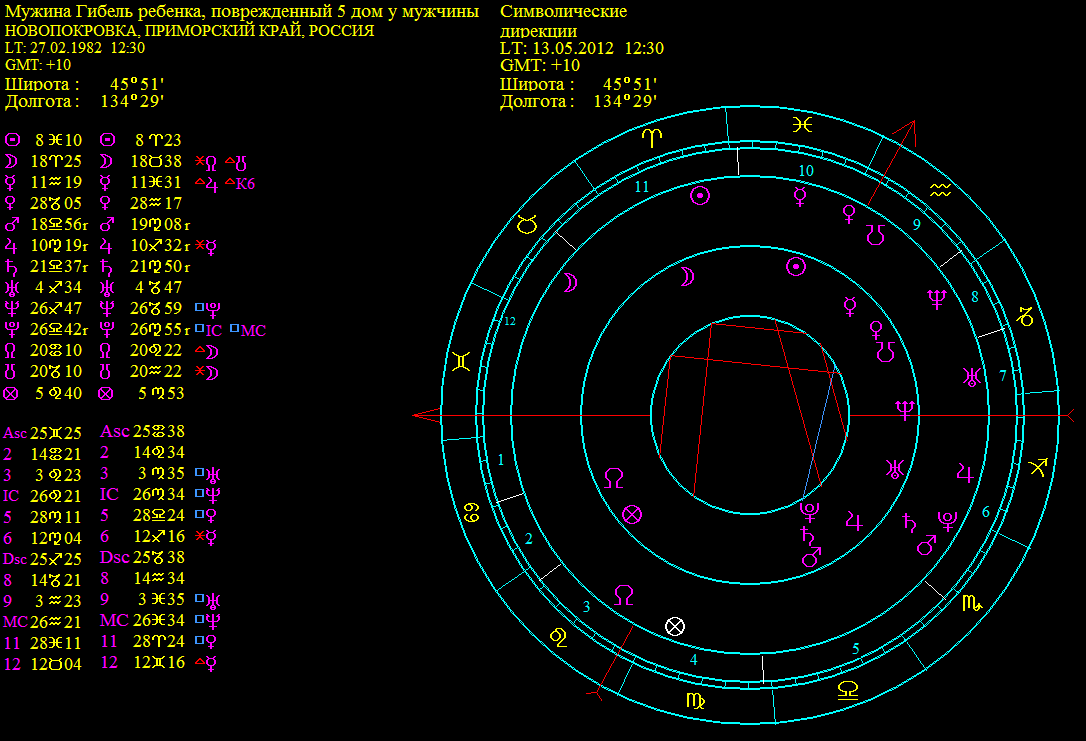Pick the Saturn glyph in the wheel's outer planet ring

point(909,522)
